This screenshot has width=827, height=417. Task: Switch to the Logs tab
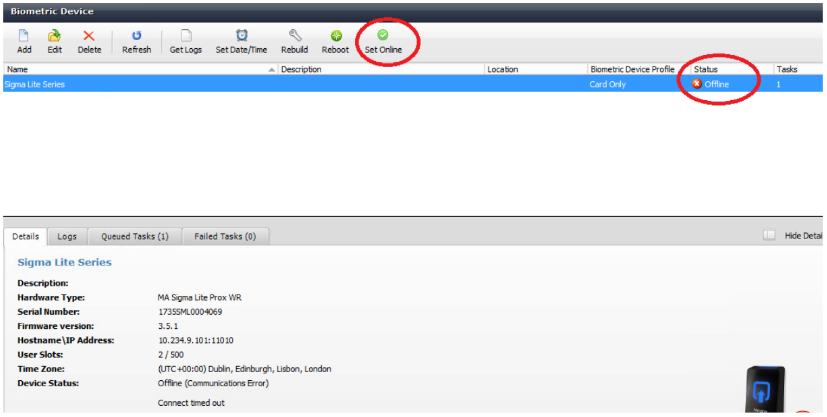tap(67, 236)
